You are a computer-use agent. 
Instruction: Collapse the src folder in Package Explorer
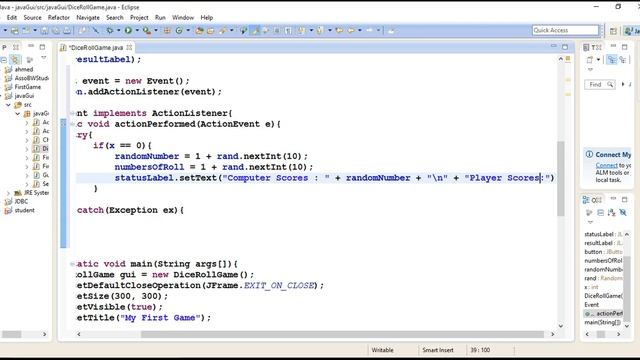point(8,105)
